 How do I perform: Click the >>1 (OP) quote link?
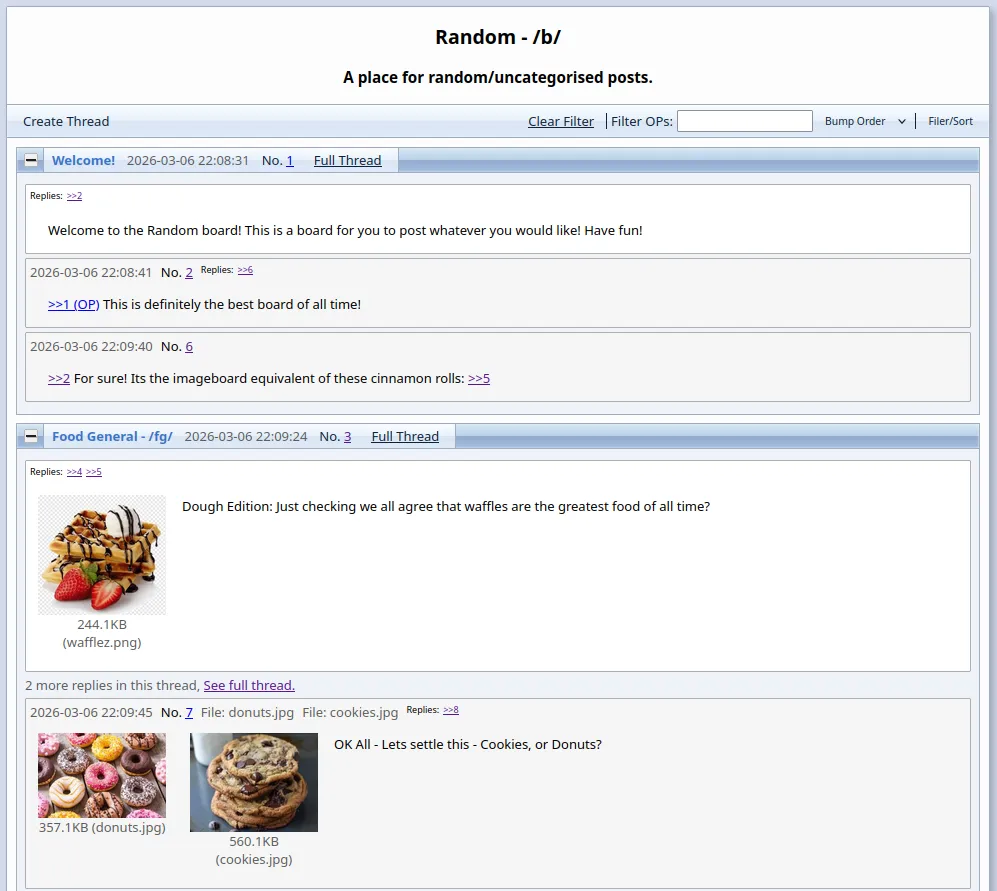pyautogui.click(x=74, y=305)
